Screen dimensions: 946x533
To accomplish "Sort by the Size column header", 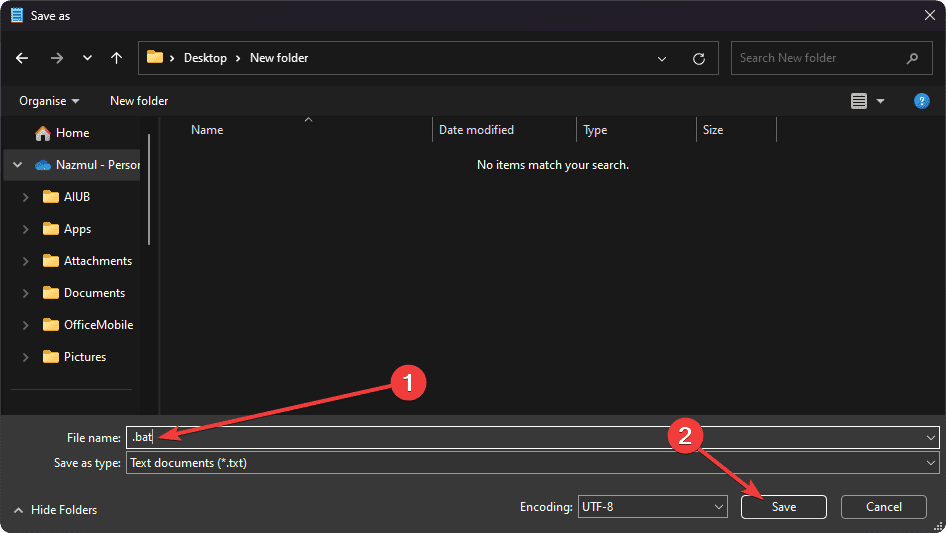I will [x=713, y=130].
